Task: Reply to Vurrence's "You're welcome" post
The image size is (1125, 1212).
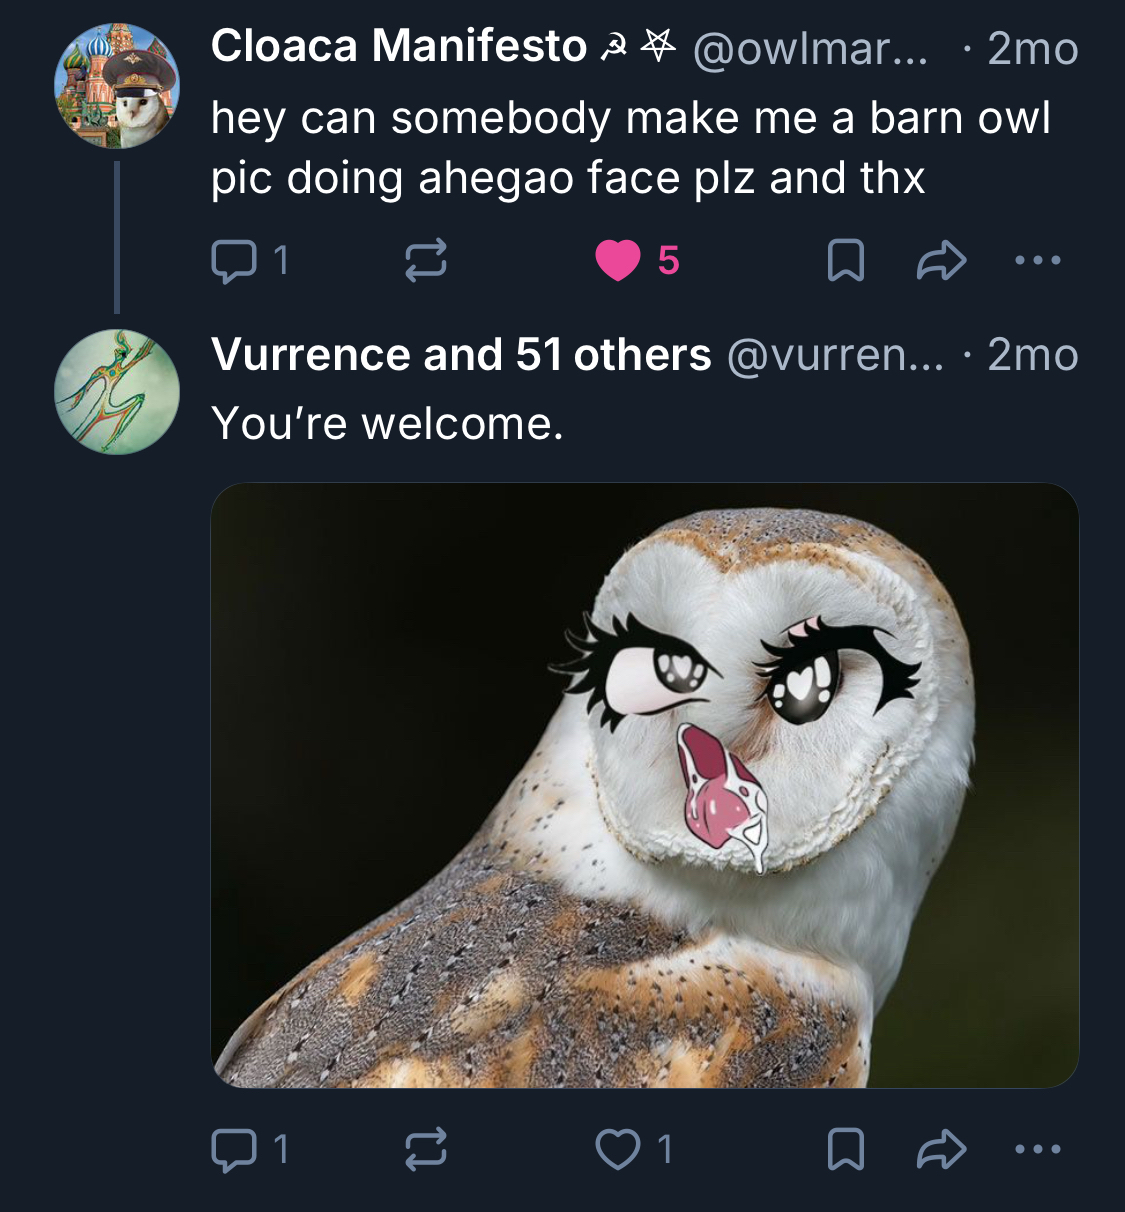Action: tap(234, 1149)
